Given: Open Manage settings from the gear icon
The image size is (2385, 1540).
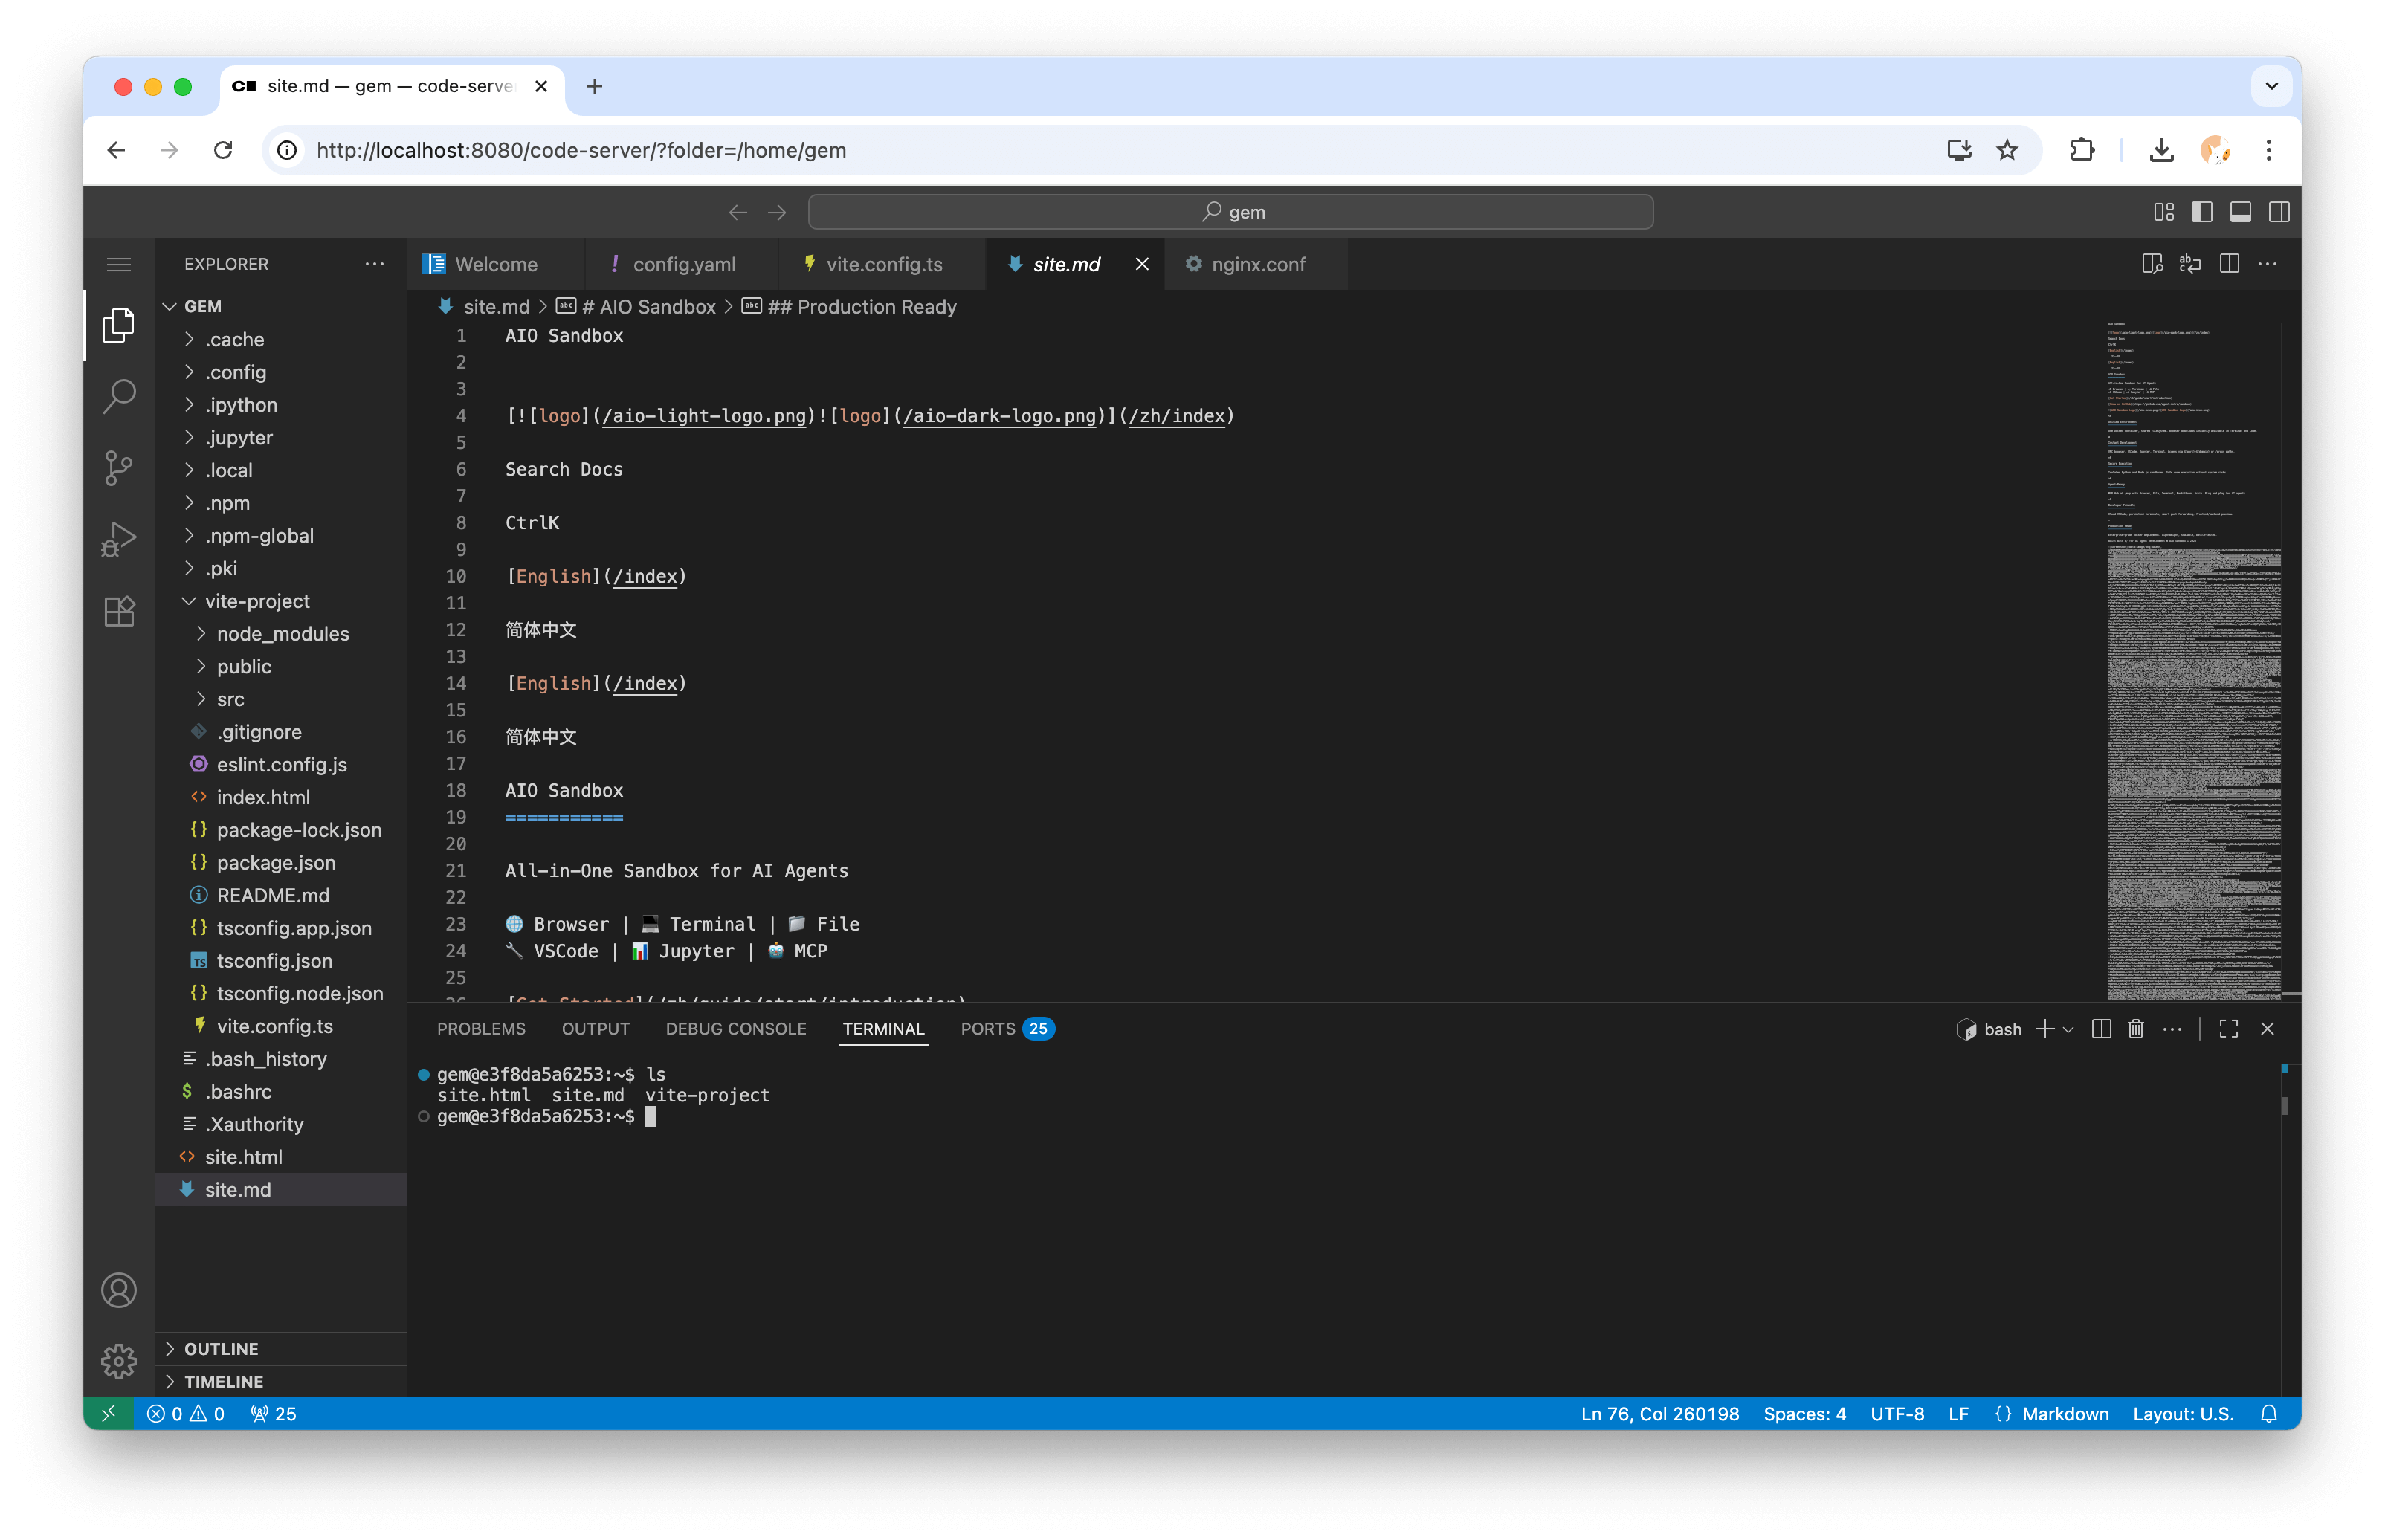Looking at the screenshot, I should click(x=119, y=1361).
